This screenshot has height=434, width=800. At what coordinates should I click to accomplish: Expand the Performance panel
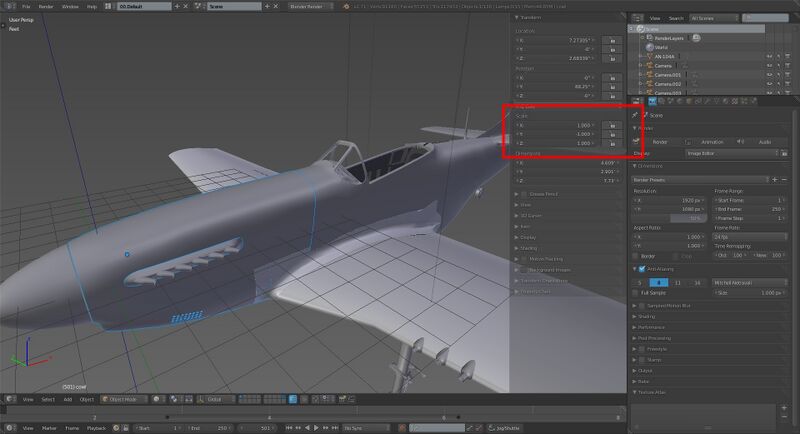(x=651, y=327)
